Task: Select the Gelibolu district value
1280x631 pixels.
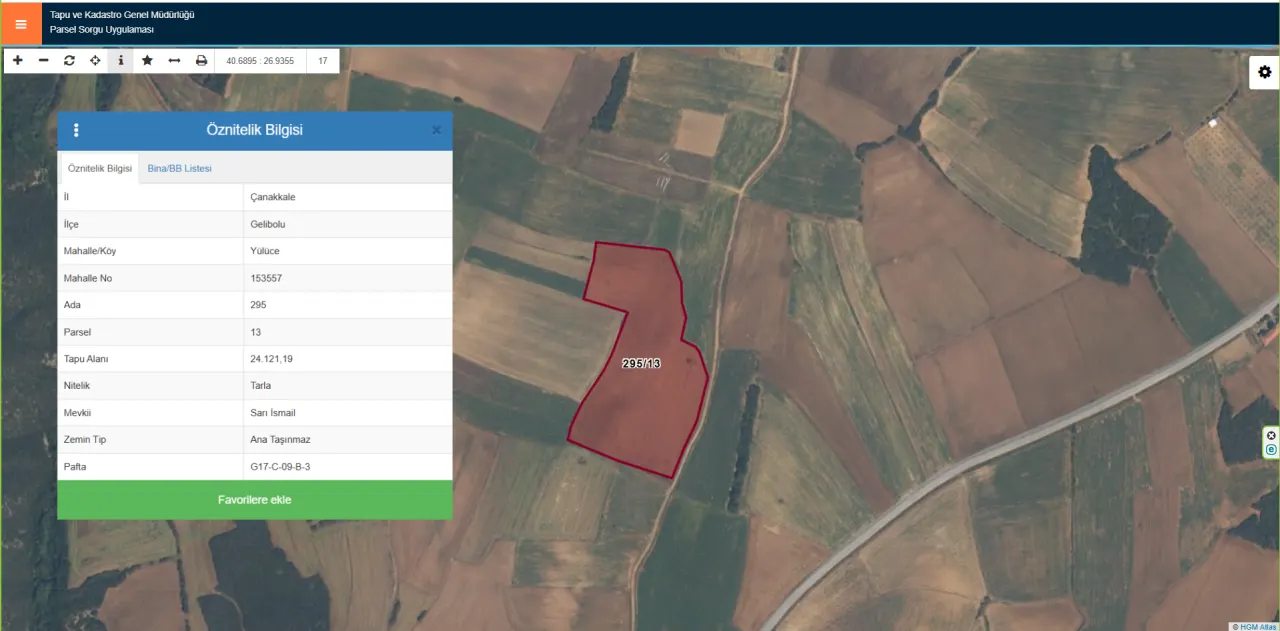Action: [269, 224]
